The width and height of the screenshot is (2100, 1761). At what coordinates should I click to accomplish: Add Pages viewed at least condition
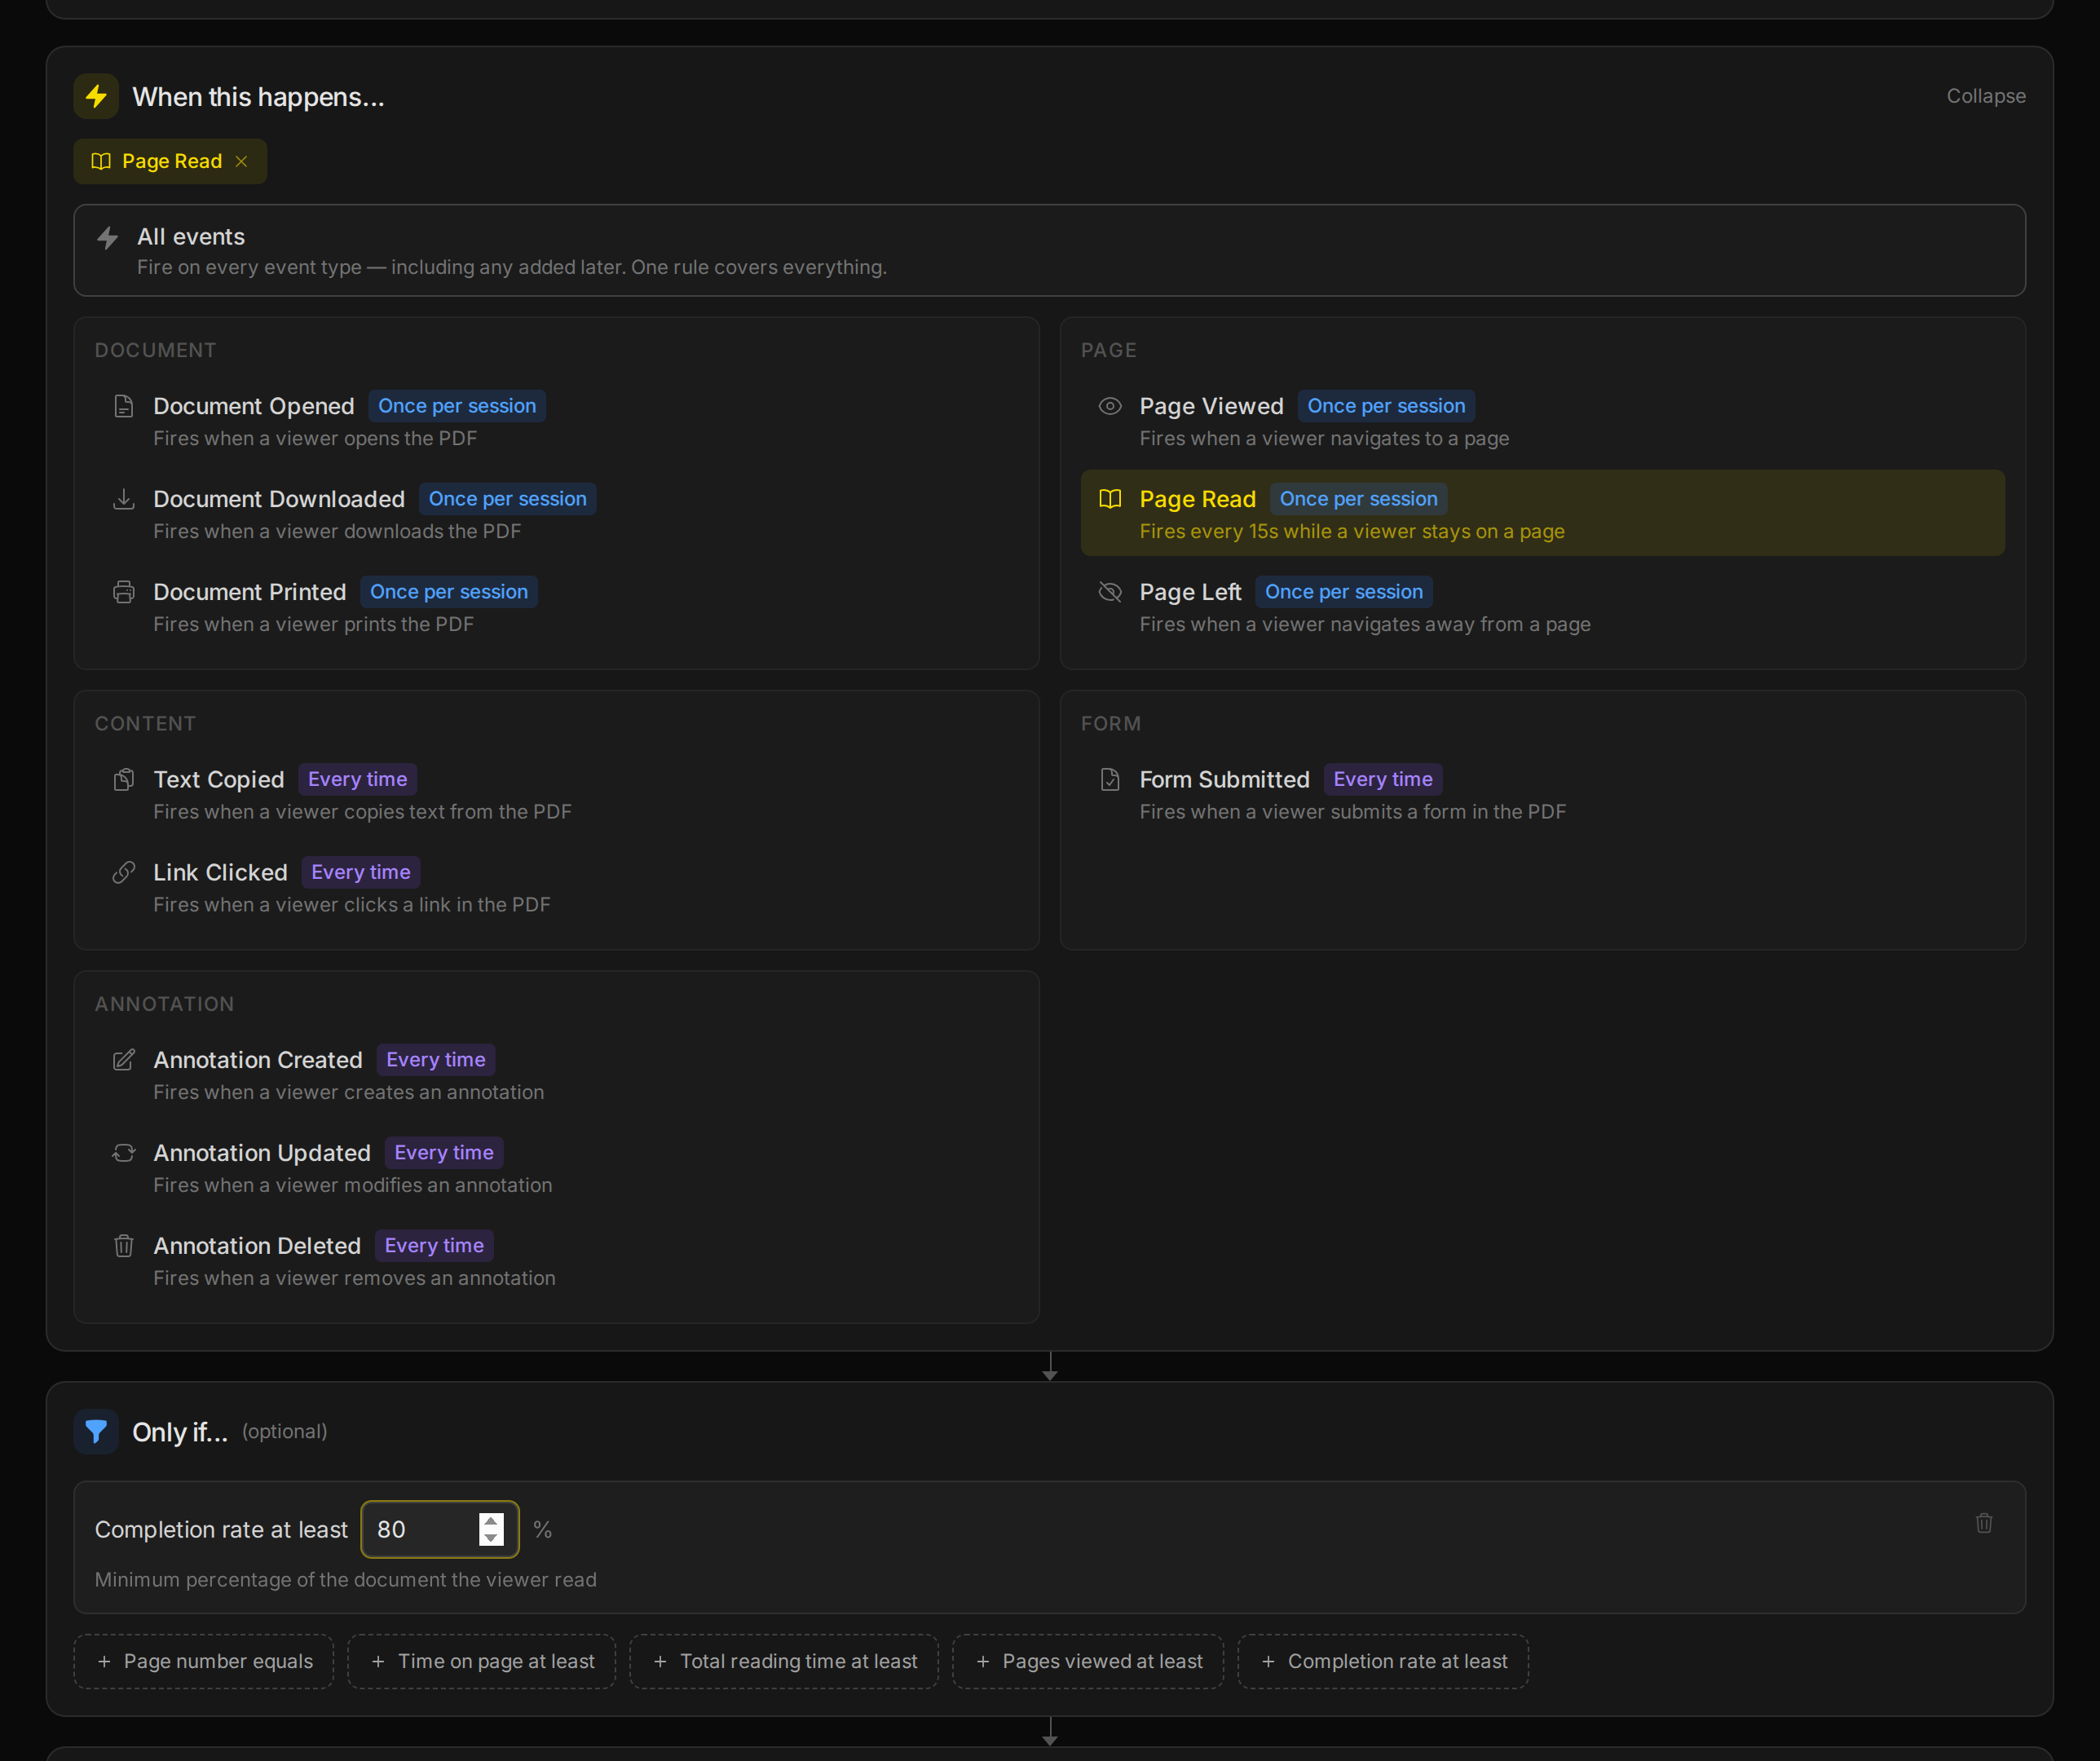1088,1661
